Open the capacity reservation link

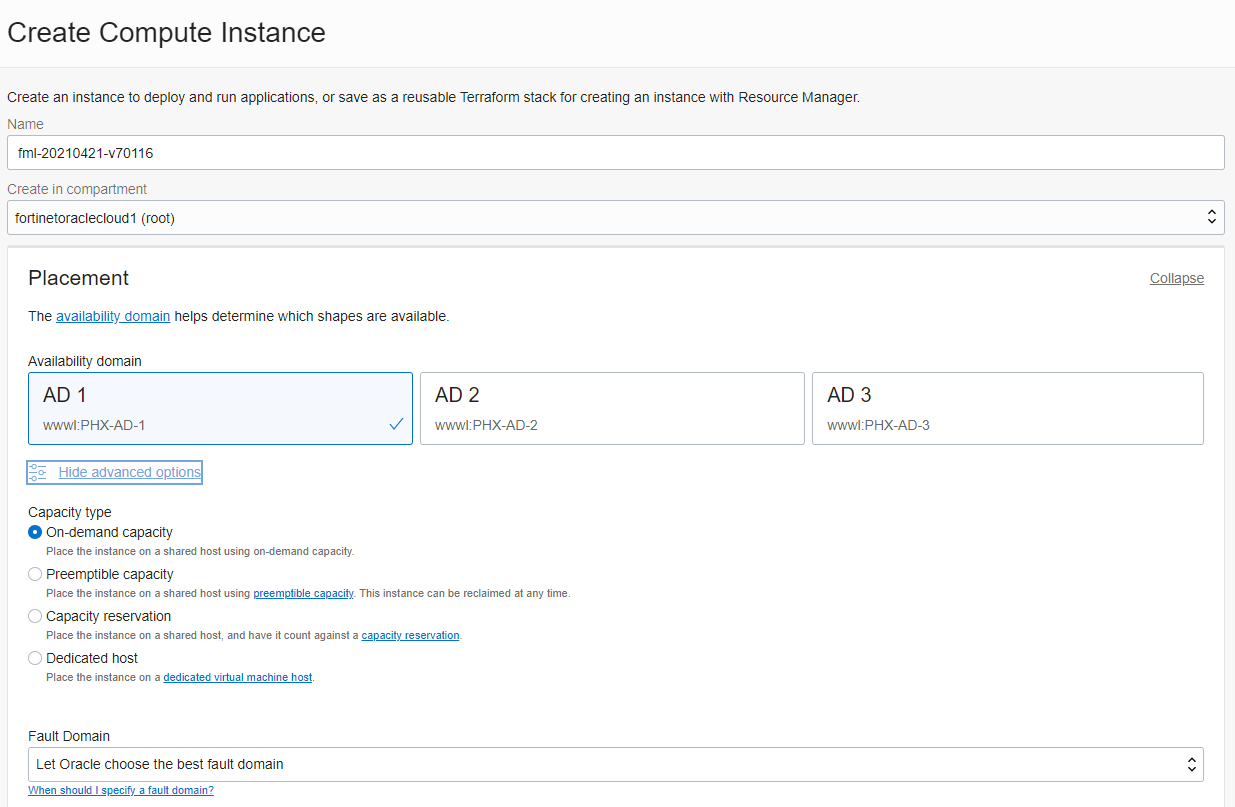tap(410, 634)
